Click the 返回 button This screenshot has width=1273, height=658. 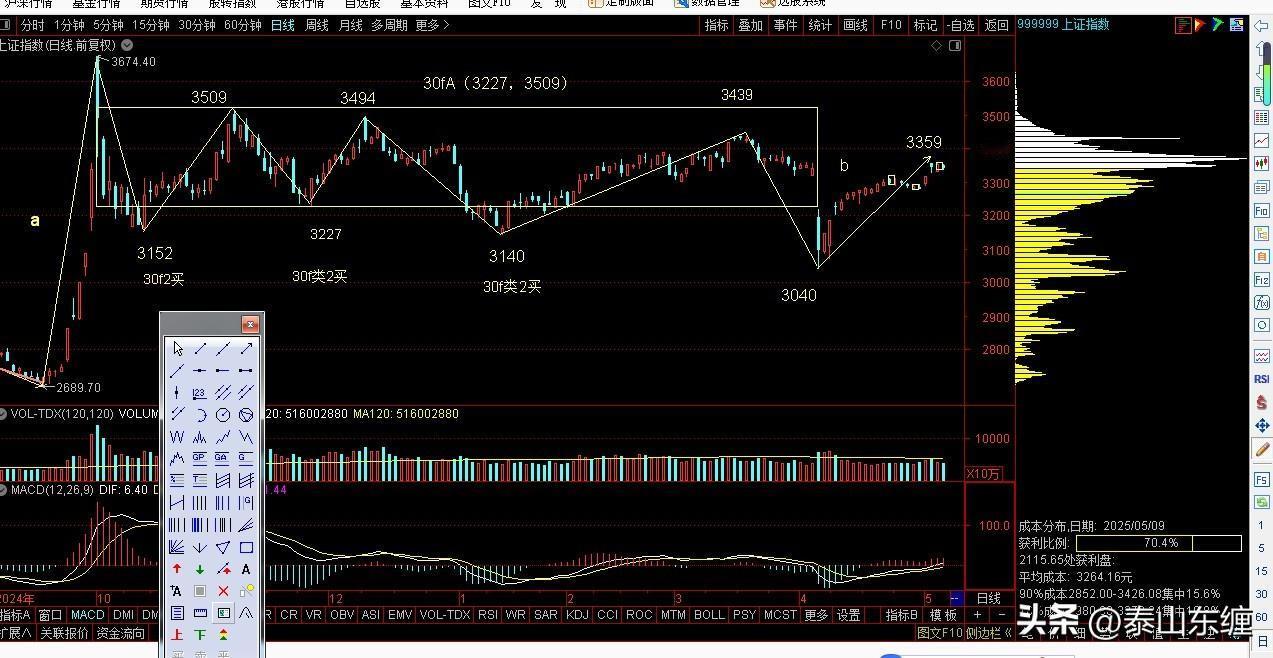[x=997, y=25]
